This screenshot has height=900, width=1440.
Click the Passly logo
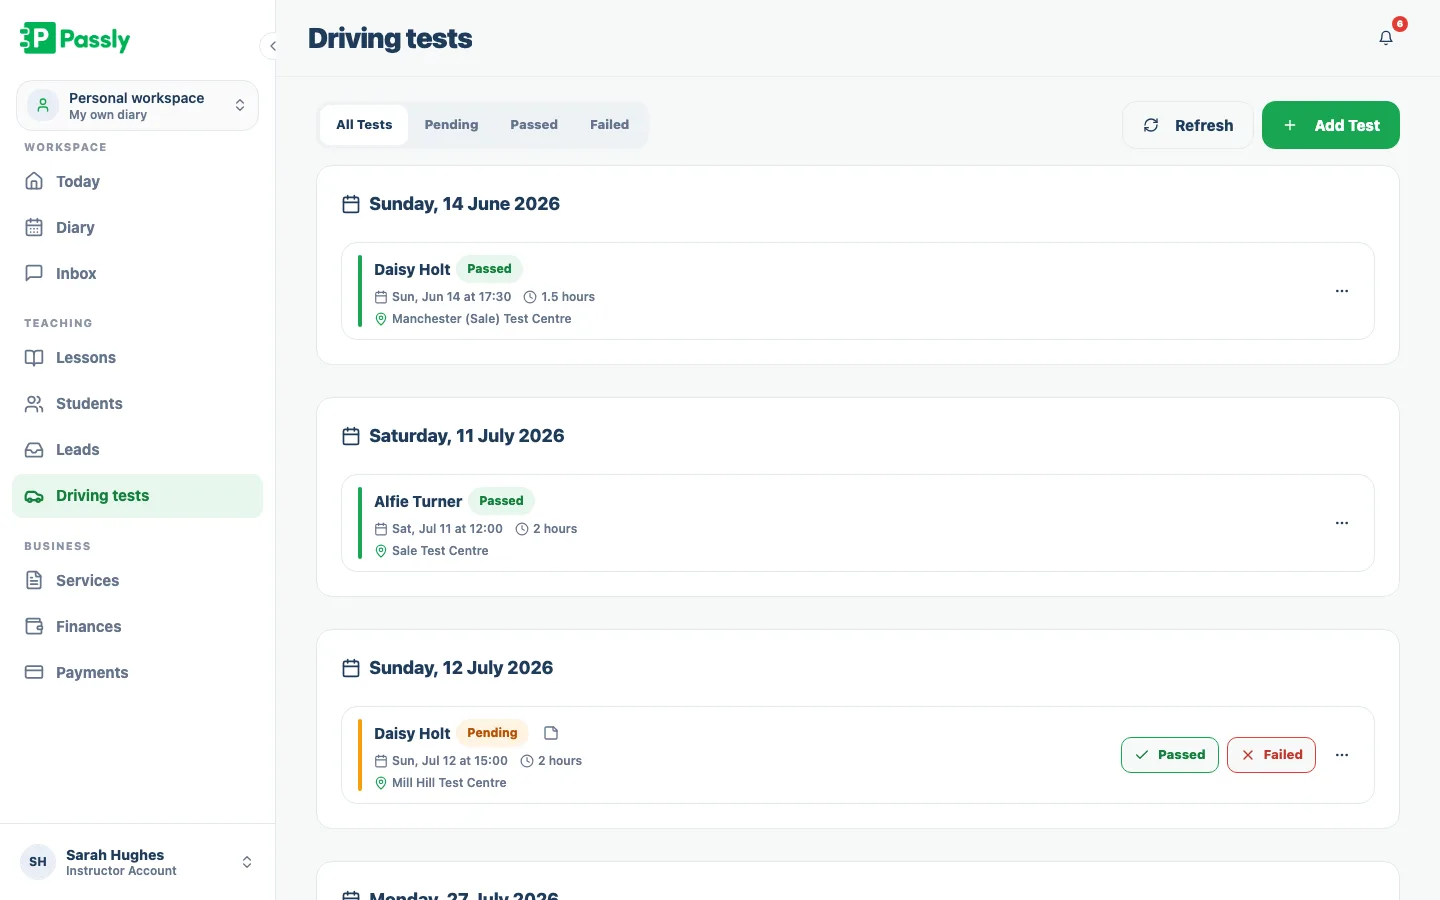click(x=75, y=39)
